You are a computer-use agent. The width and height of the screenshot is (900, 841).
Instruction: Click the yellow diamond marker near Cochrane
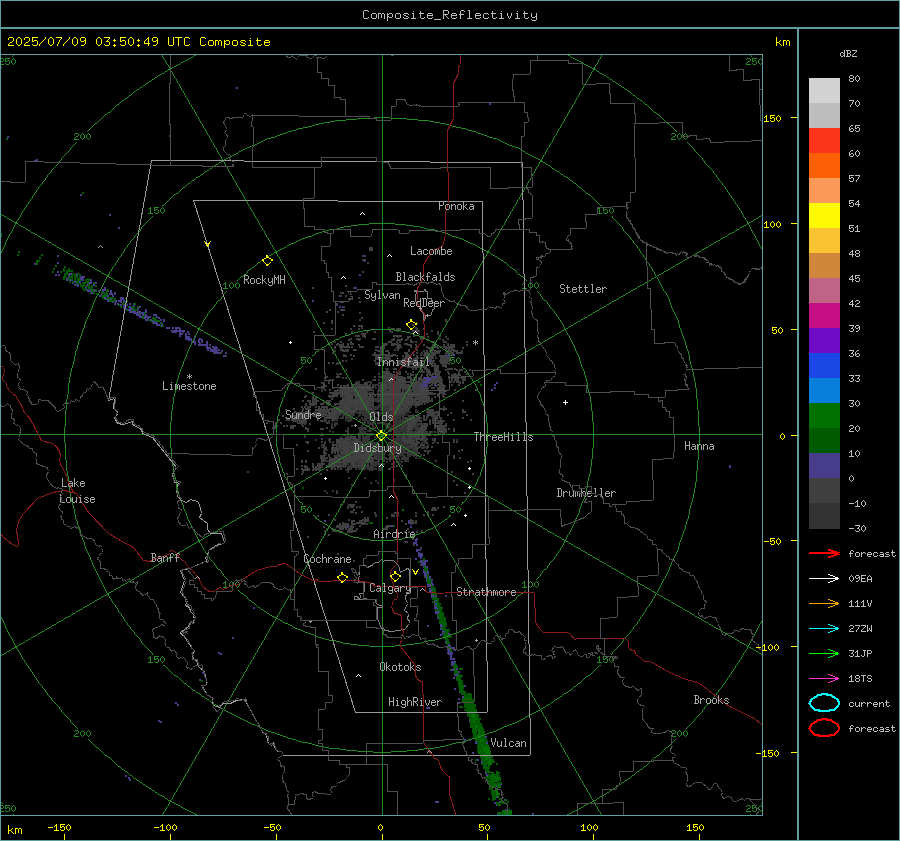[342, 577]
